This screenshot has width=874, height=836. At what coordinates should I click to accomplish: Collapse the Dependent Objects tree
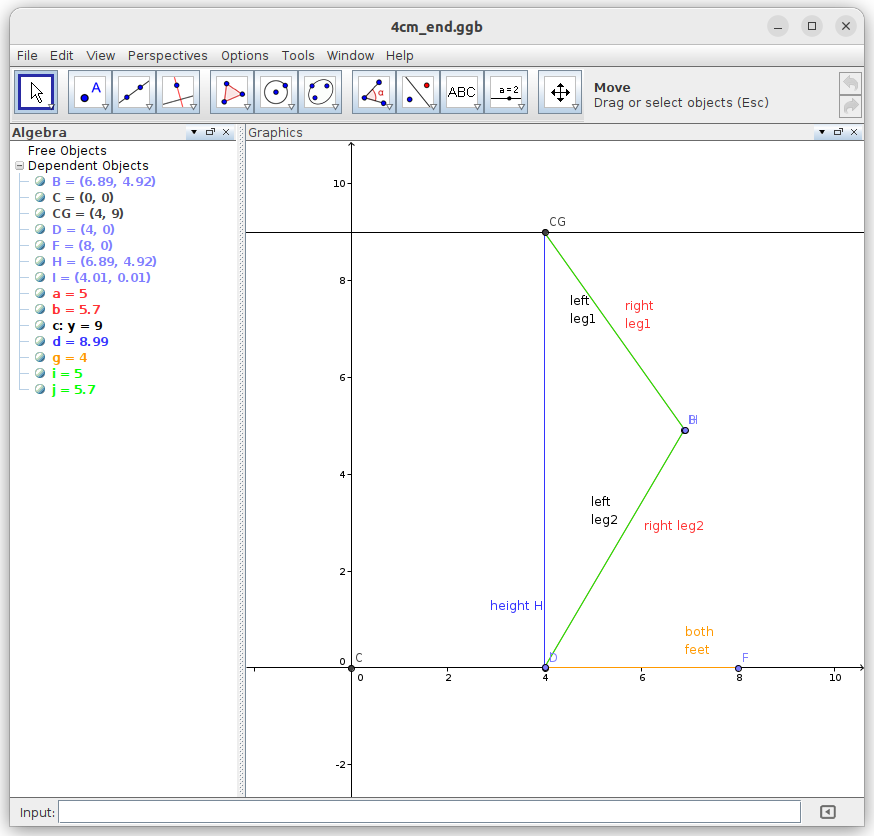20,166
